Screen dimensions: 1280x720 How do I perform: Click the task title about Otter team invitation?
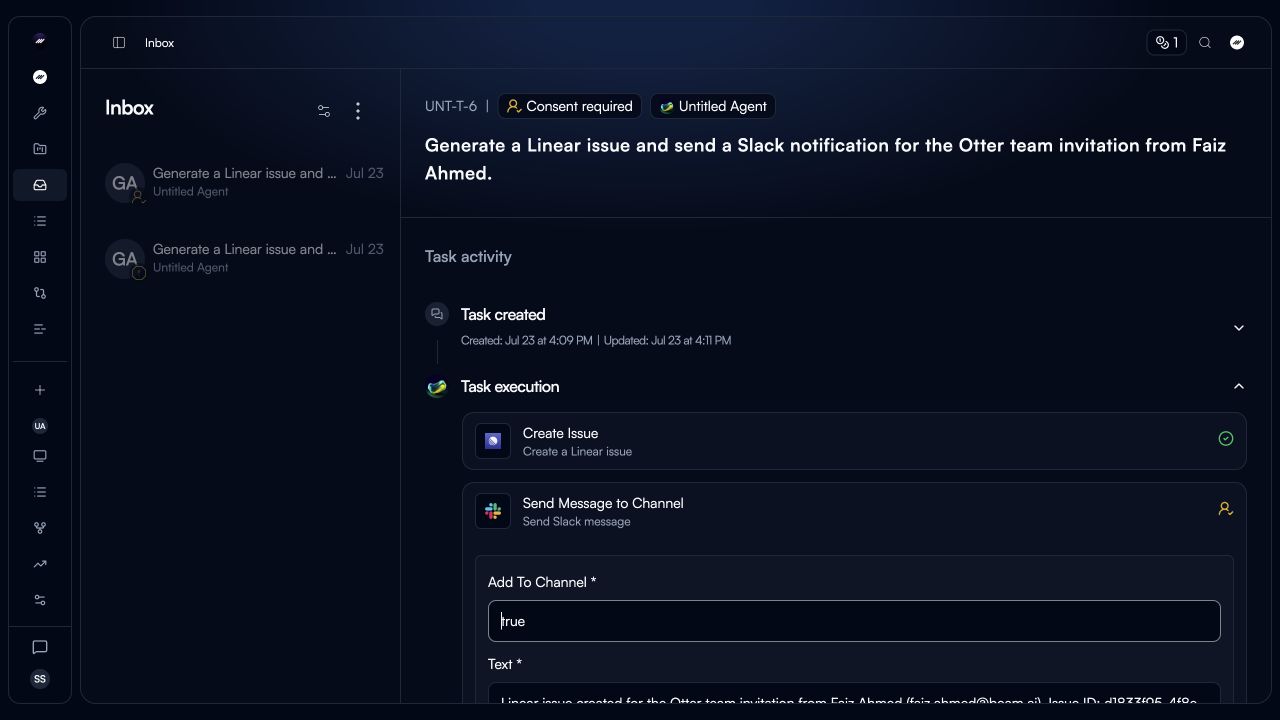click(x=825, y=159)
